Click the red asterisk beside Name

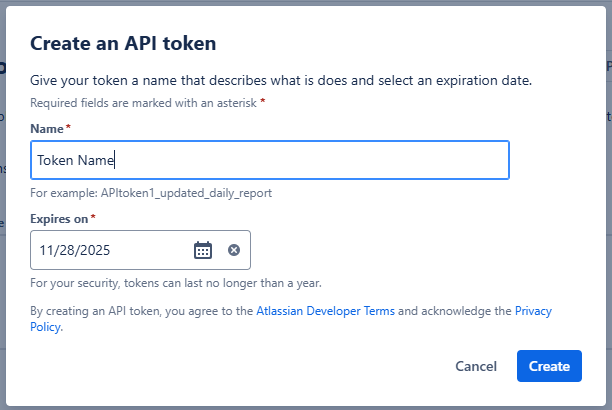[x=69, y=129]
